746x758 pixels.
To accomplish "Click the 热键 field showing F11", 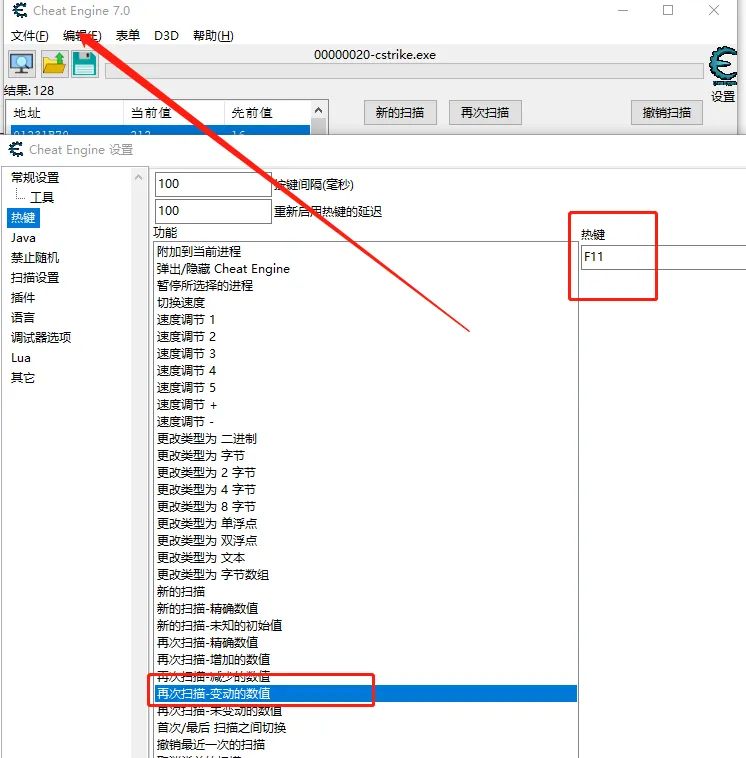I will (x=663, y=257).
